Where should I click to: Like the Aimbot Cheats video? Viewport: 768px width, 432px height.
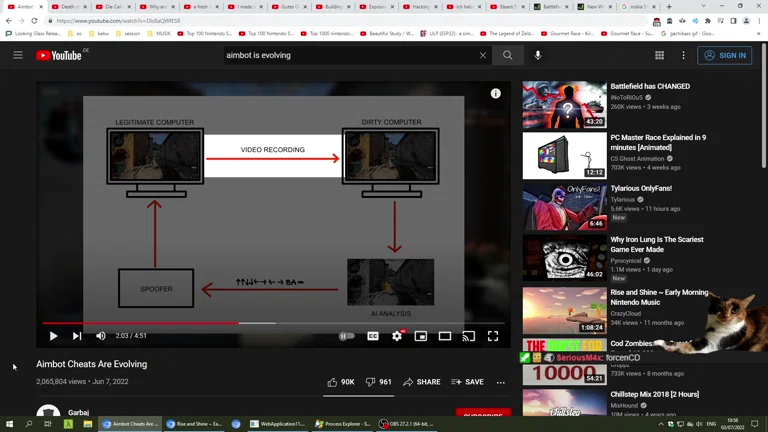(340, 382)
